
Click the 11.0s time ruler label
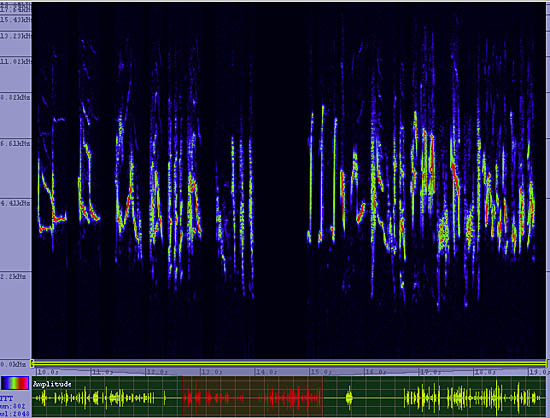click(x=102, y=372)
